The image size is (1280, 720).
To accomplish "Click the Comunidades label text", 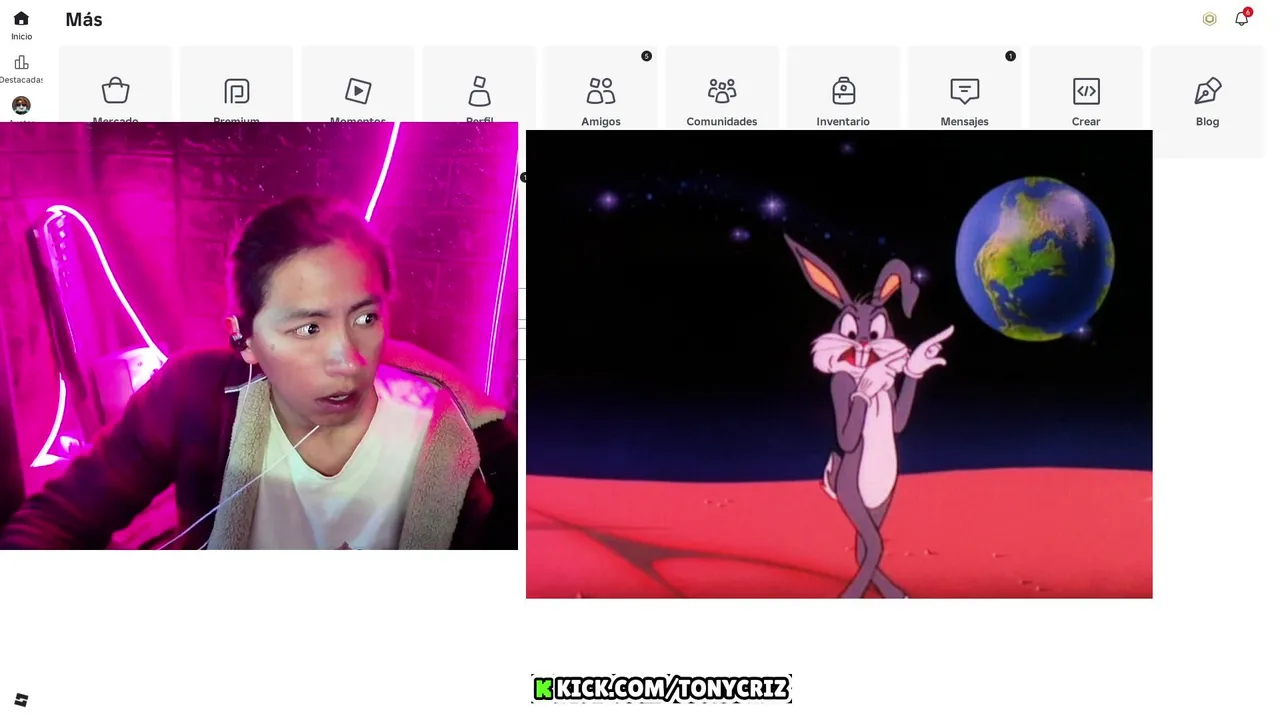I will (x=722, y=122).
